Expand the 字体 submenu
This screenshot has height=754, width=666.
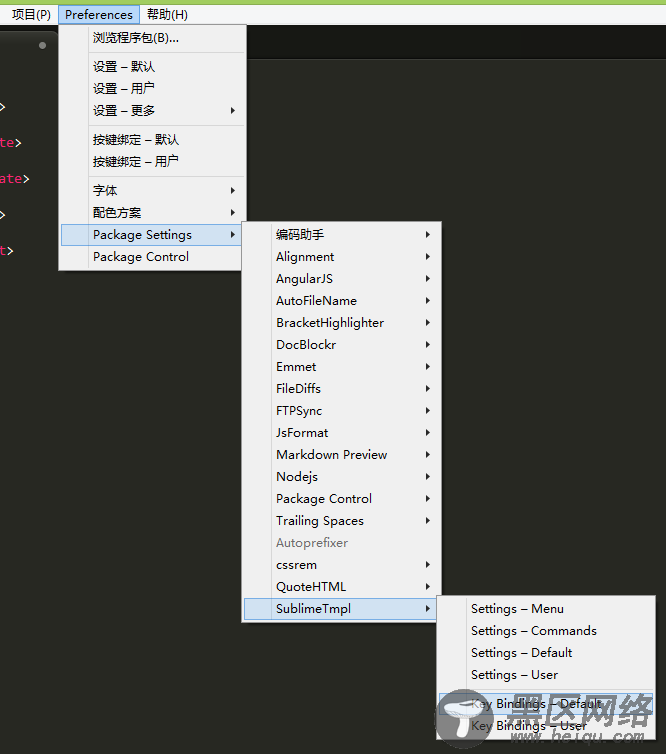[152, 190]
